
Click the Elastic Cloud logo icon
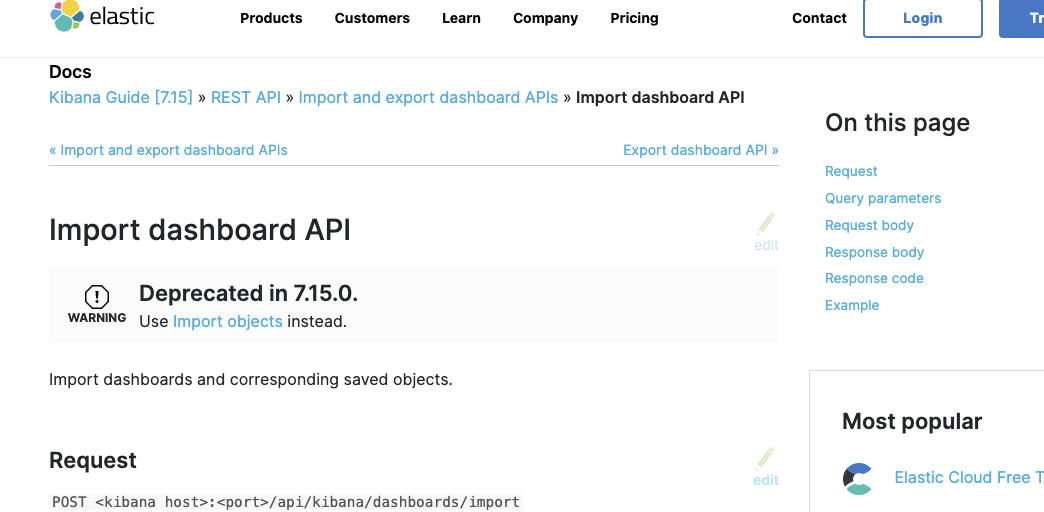(x=858, y=479)
